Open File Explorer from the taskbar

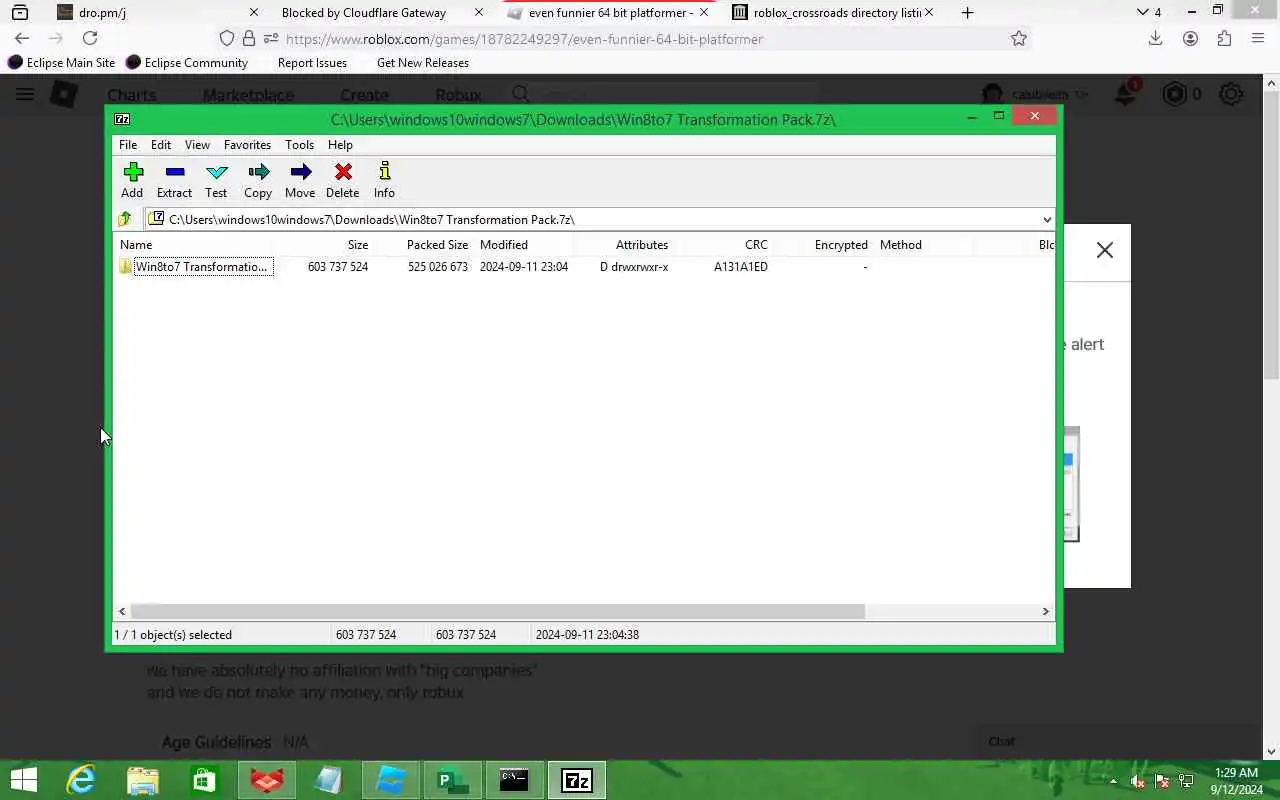pyautogui.click(x=143, y=780)
